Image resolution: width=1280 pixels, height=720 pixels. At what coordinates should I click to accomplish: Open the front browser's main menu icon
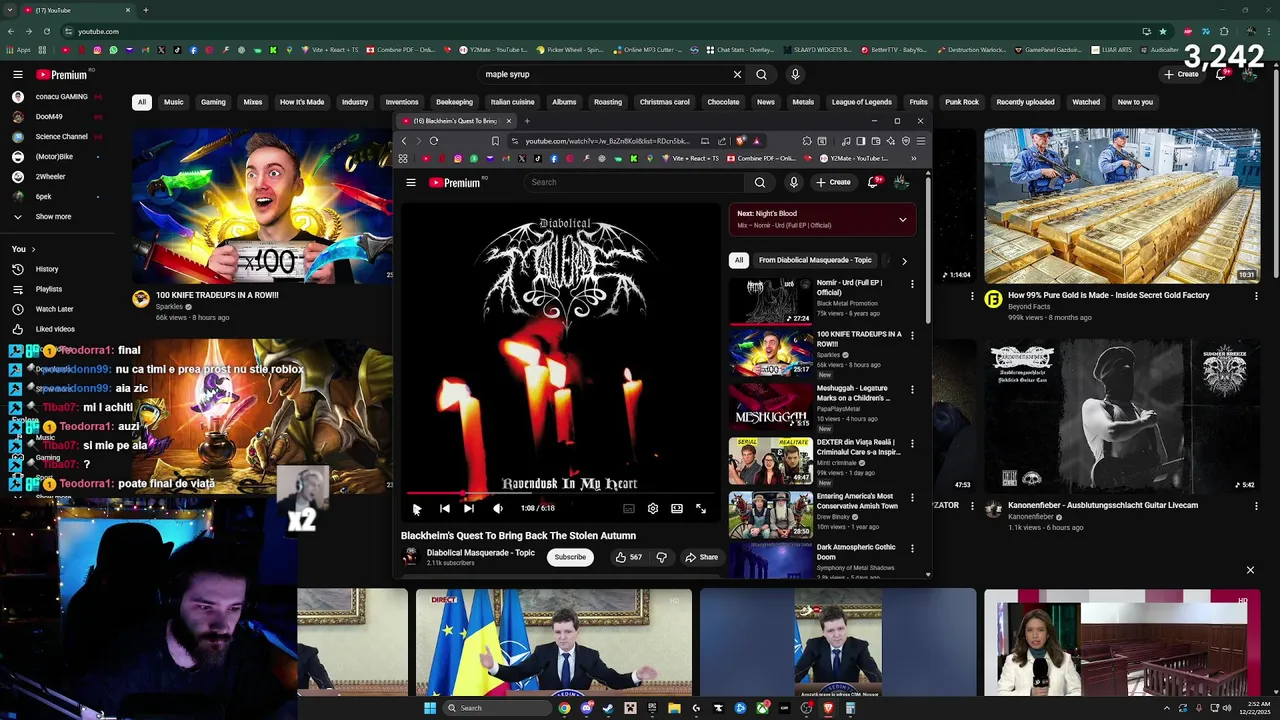pos(921,141)
